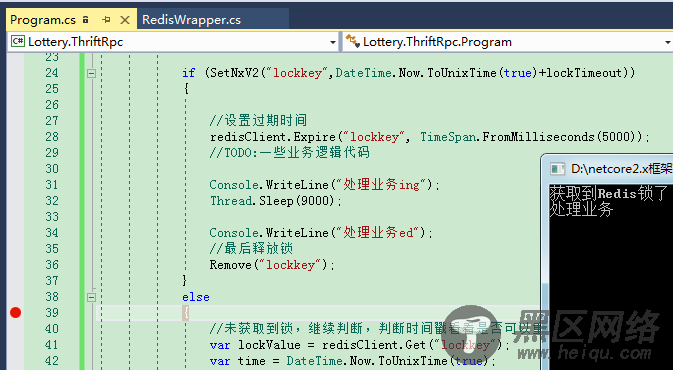
Task: Close the Program.cs tab
Action: [125, 20]
